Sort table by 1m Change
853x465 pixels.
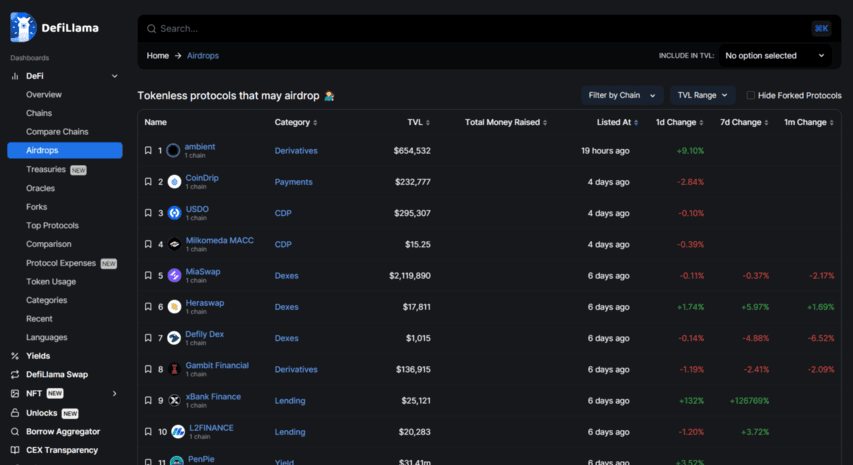808,122
